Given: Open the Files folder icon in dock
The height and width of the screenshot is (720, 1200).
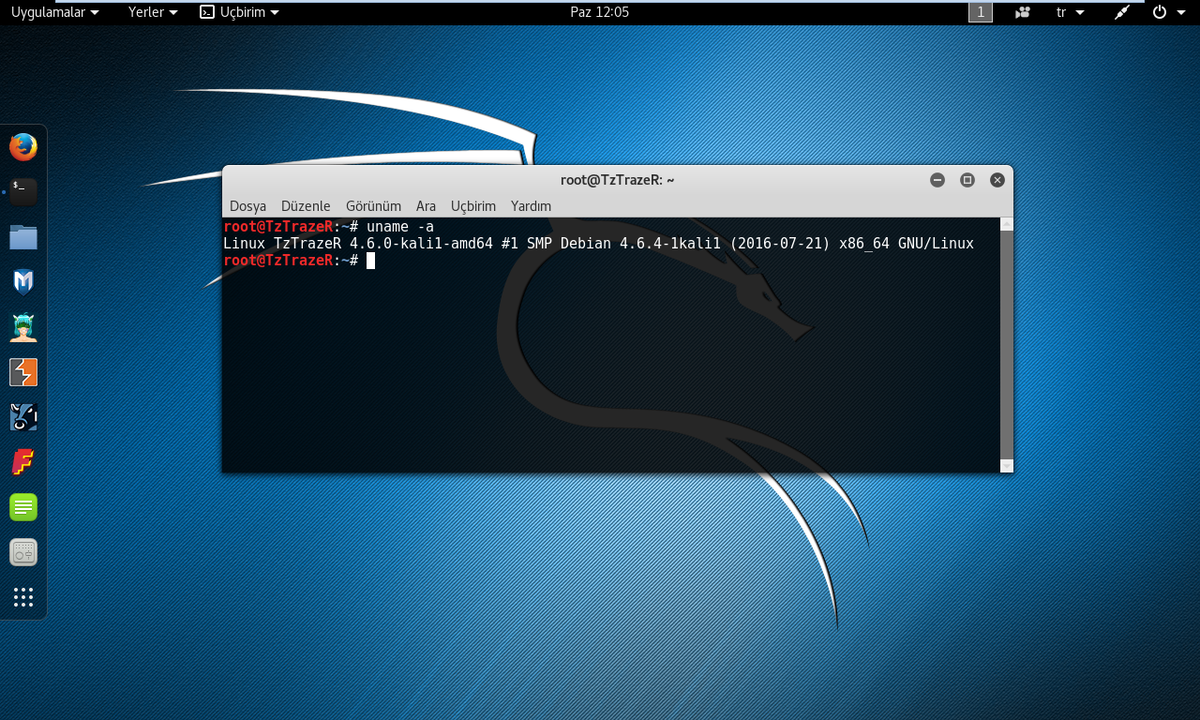Looking at the screenshot, I should [x=23, y=237].
